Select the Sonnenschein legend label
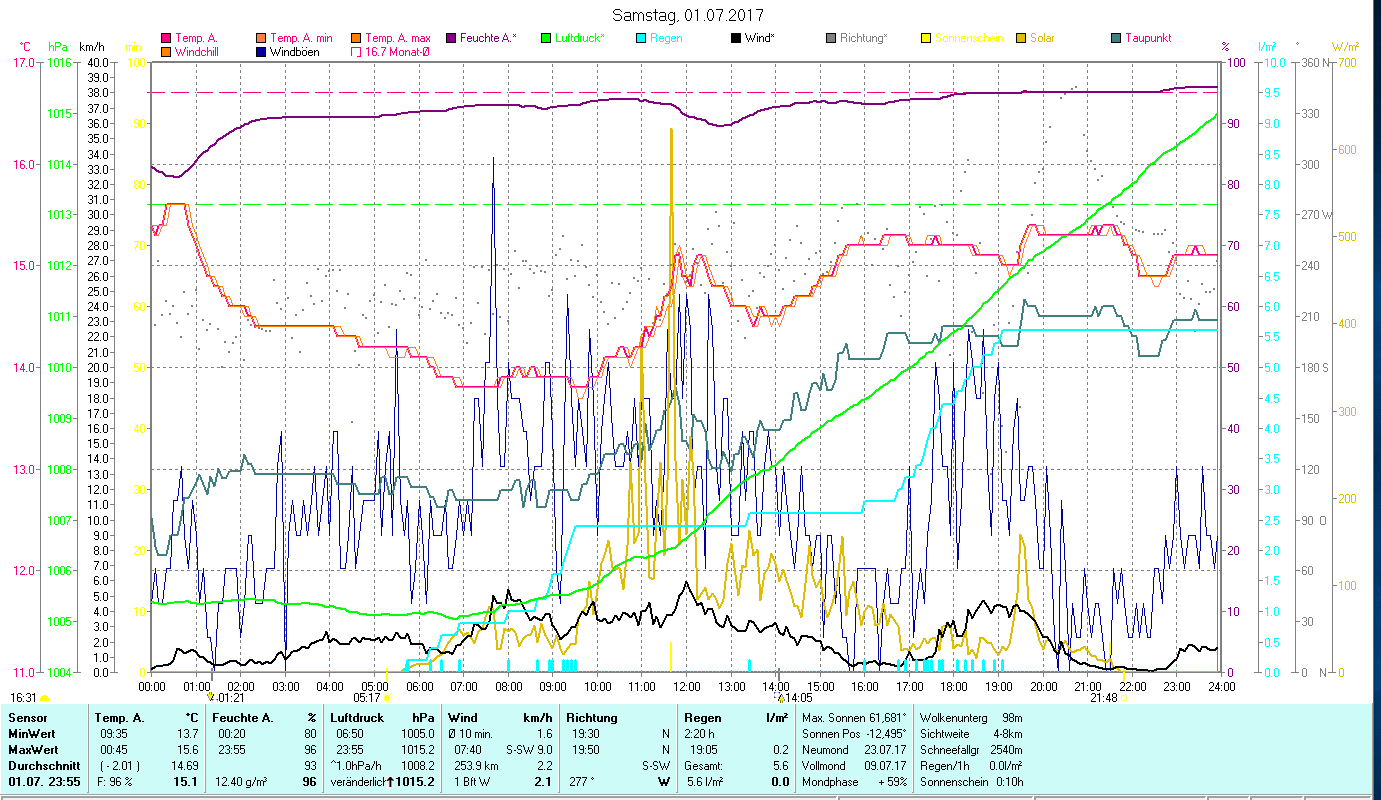Image resolution: width=1381 pixels, height=800 pixels. 968,38
